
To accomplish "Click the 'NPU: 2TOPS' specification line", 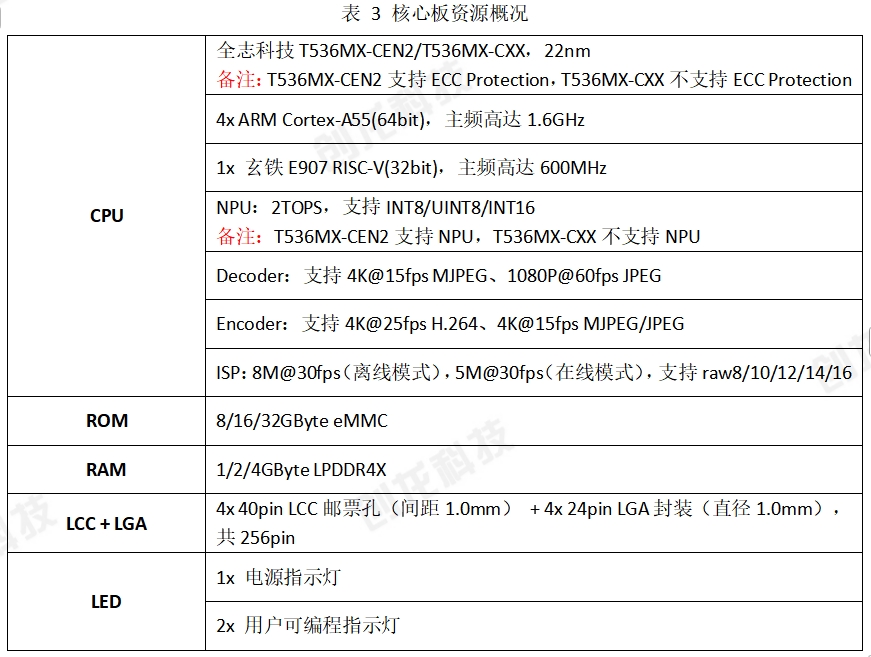I will click(x=376, y=208).
